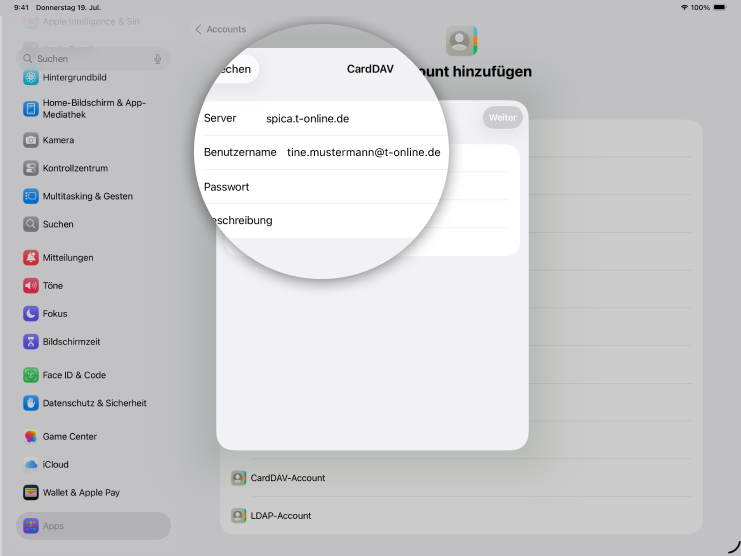Select the Mitteilungen bell icon
The width and height of the screenshot is (741, 556).
coord(31,257)
